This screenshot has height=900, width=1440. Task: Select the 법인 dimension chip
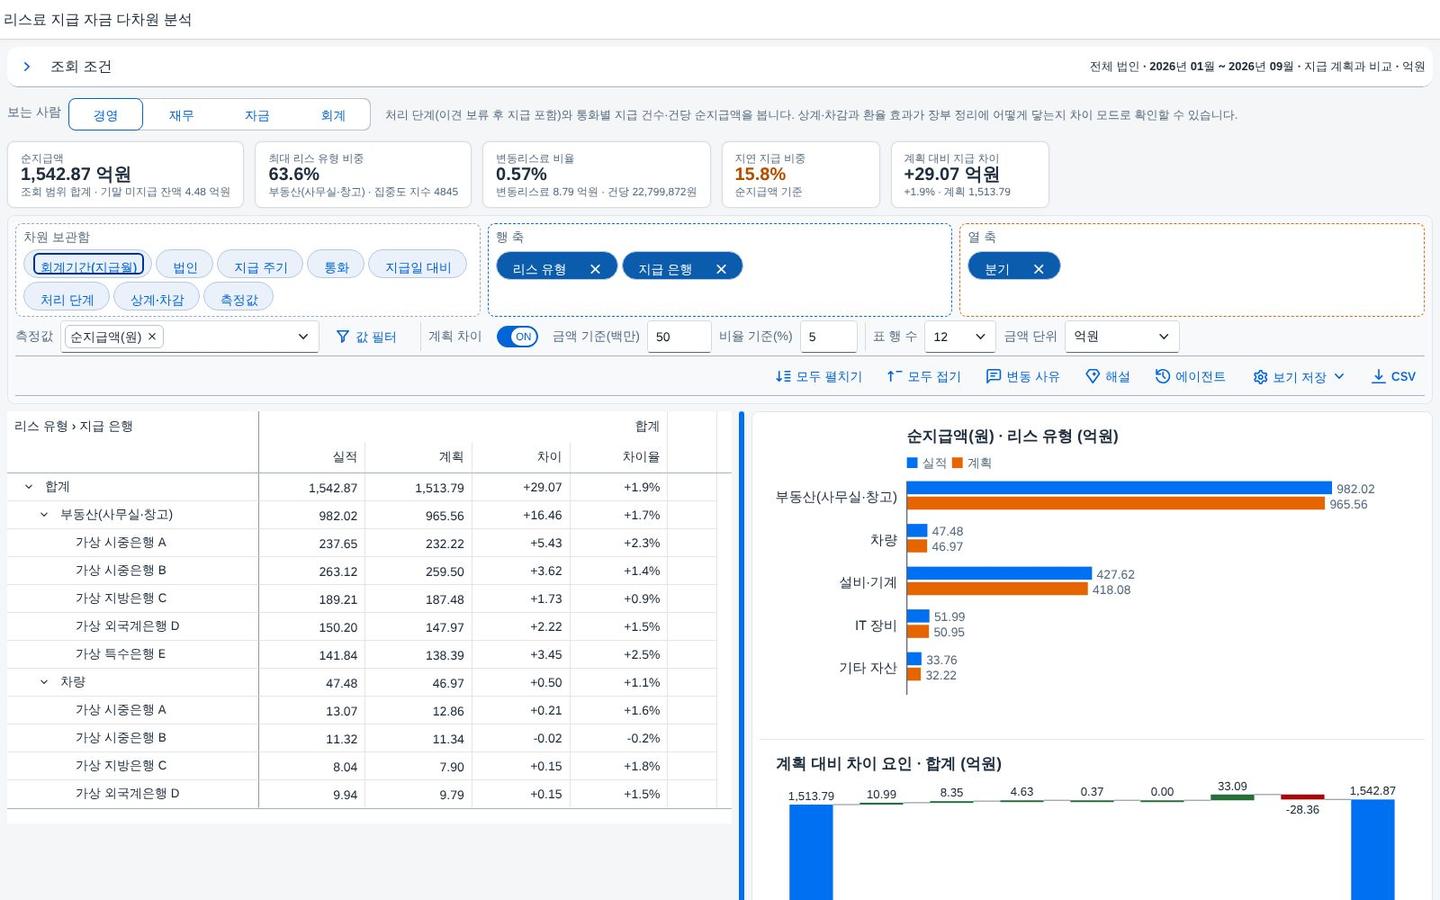pyautogui.click(x=185, y=265)
